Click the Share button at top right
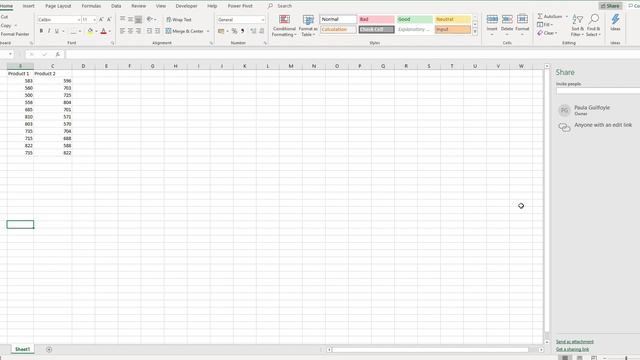 click(610, 6)
